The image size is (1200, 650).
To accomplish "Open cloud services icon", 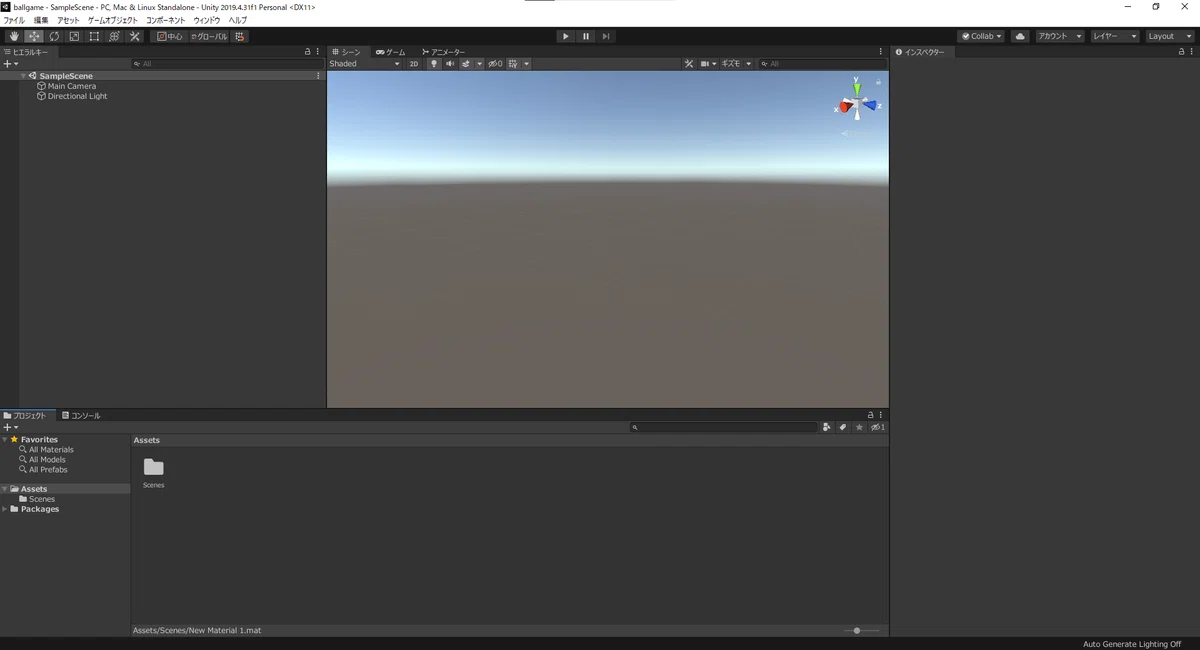I will [x=1020, y=36].
